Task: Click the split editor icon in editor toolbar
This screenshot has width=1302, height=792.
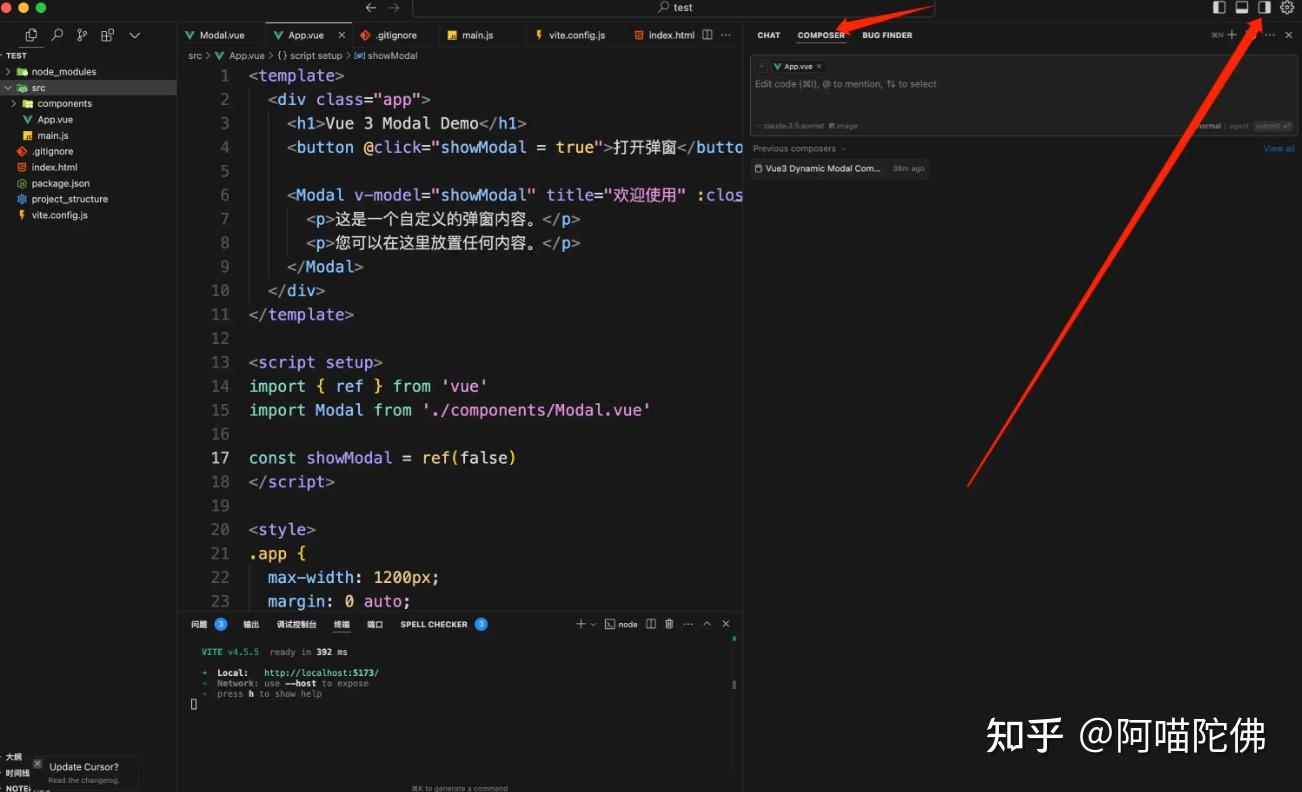Action: pos(707,34)
